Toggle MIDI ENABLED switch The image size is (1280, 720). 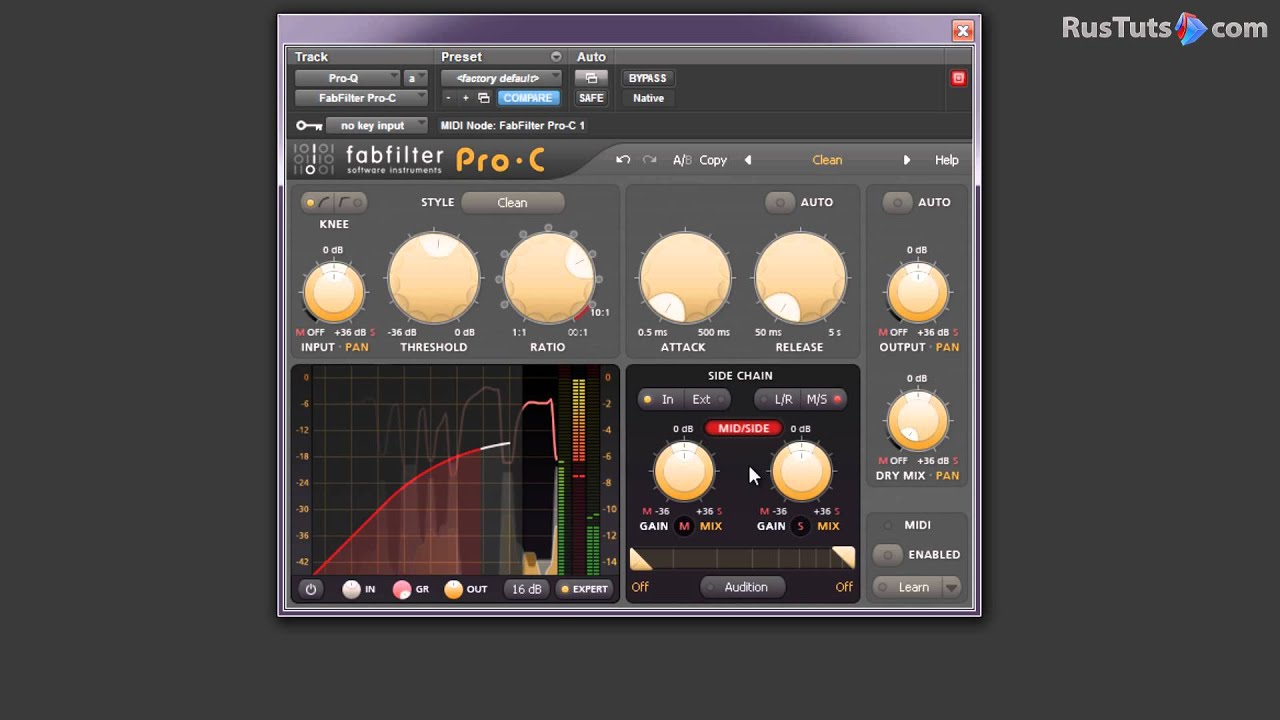point(887,555)
